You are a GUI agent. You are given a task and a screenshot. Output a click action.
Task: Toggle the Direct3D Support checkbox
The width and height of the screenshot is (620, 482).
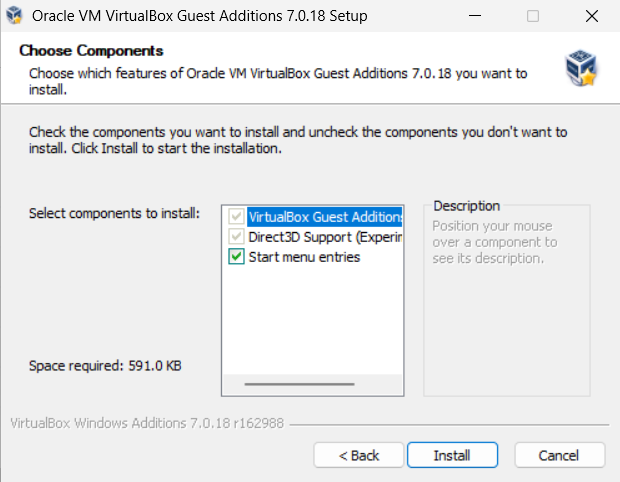[236, 237]
